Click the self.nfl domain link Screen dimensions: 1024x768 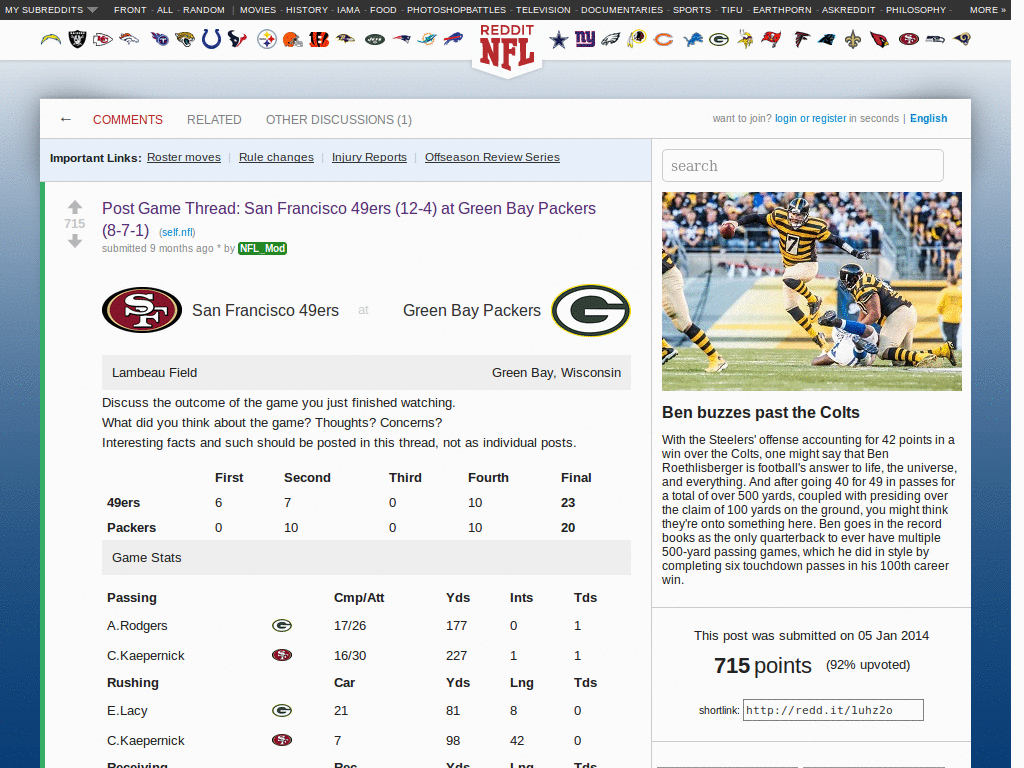point(177,232)
